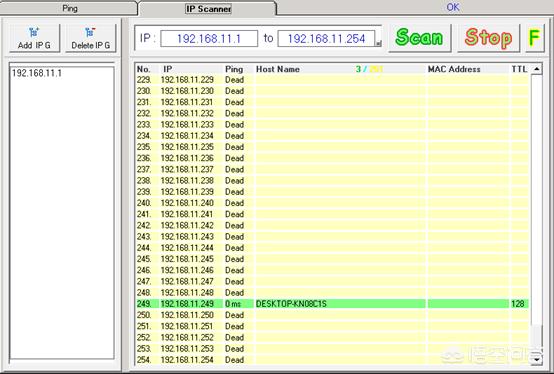Select the row for 192.168.11.250
This screenshot has width=554, height=374.
click(332, 315)
